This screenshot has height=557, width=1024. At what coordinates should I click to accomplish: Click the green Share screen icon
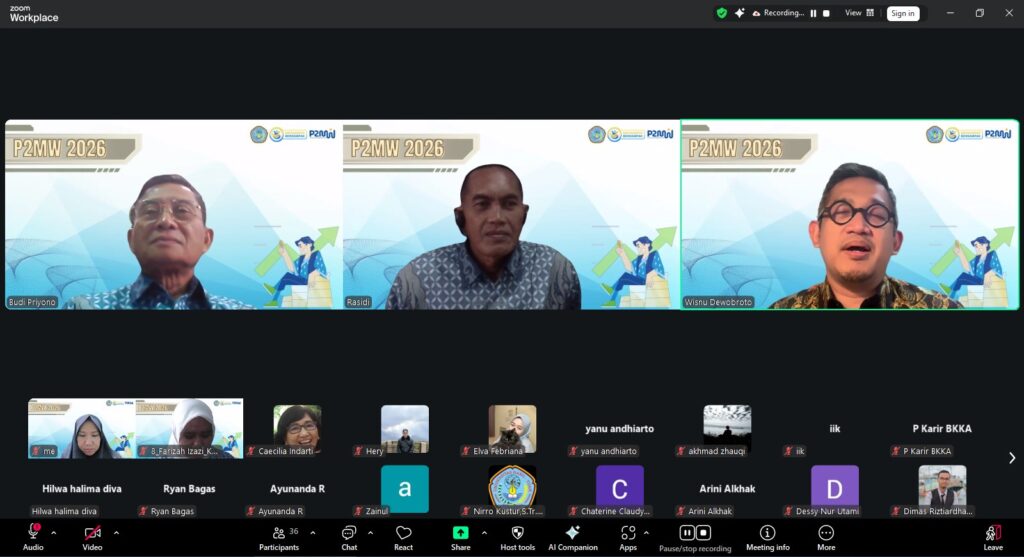[460, 533]
